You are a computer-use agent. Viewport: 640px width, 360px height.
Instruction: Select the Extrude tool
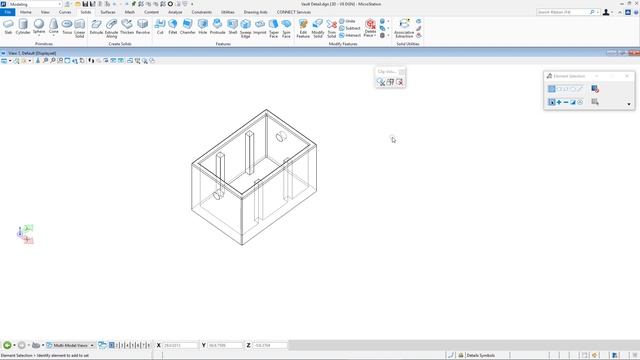coord(96,27)
